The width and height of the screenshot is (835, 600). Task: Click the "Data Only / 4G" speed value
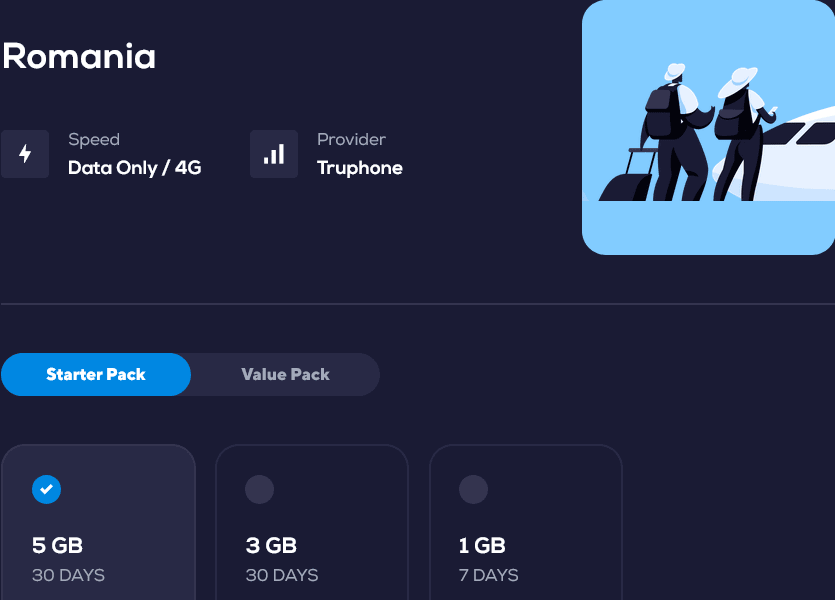tap(135, 168)
